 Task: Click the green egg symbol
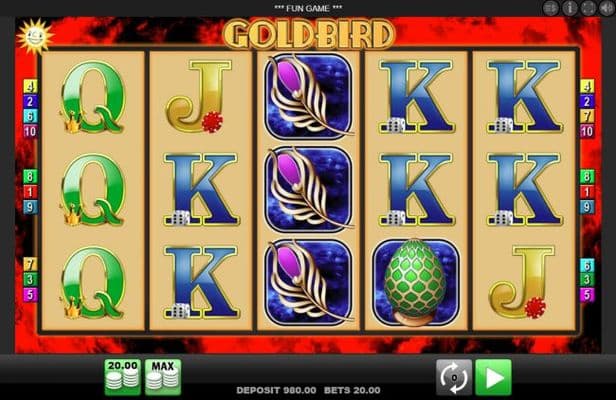(x=416, y=282)
